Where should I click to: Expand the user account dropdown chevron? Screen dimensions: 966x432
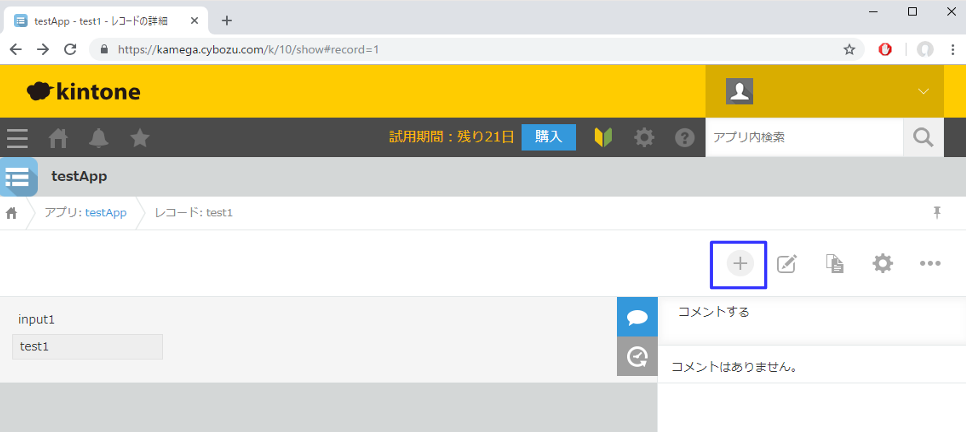[x=923, y=92]
